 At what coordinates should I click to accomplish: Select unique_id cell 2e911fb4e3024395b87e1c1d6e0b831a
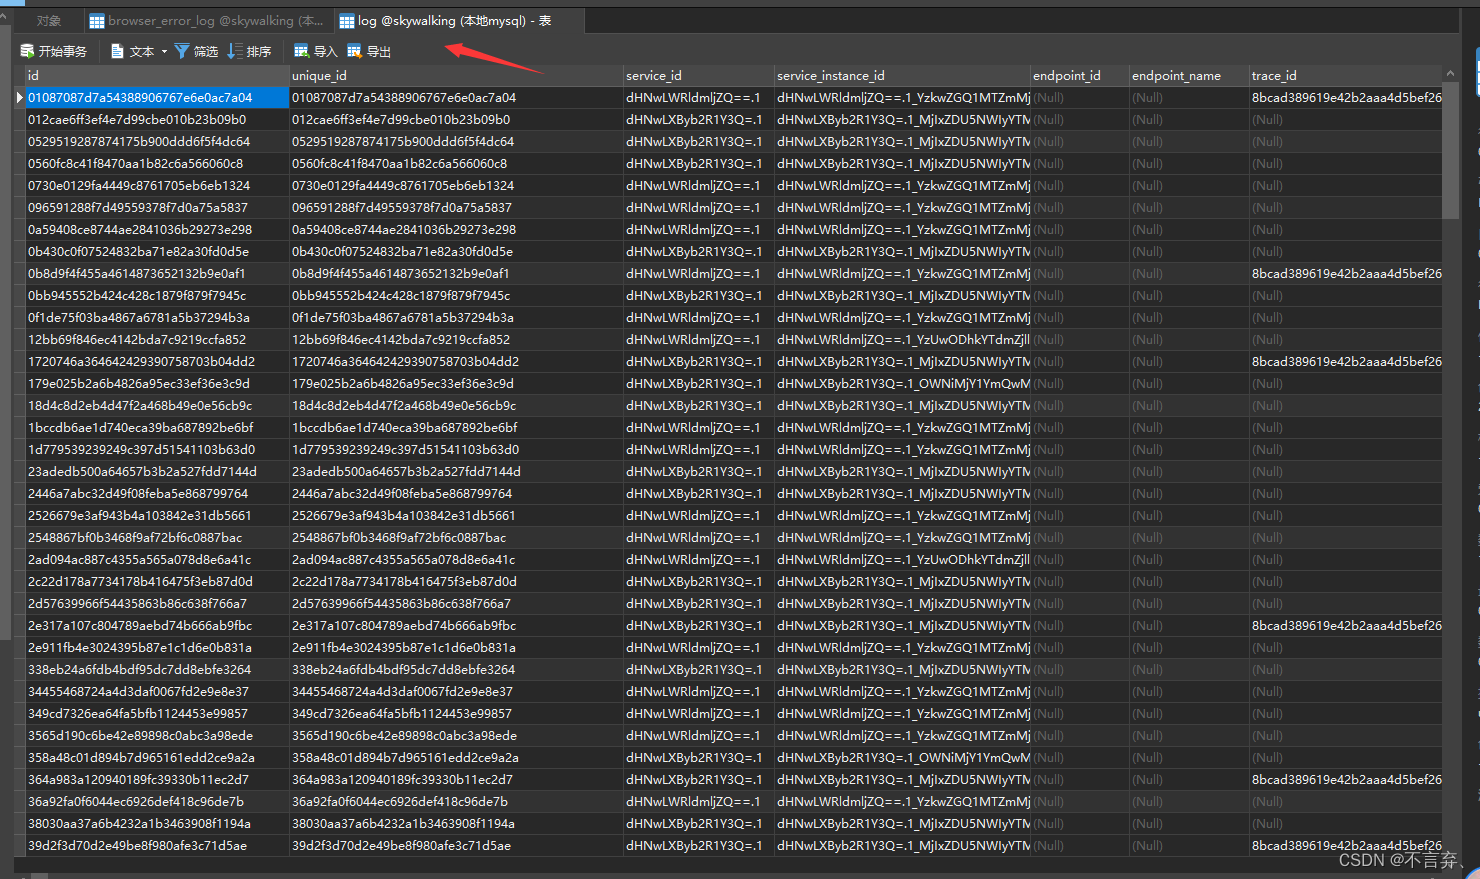pyautogui.click(x=456, y=648)
